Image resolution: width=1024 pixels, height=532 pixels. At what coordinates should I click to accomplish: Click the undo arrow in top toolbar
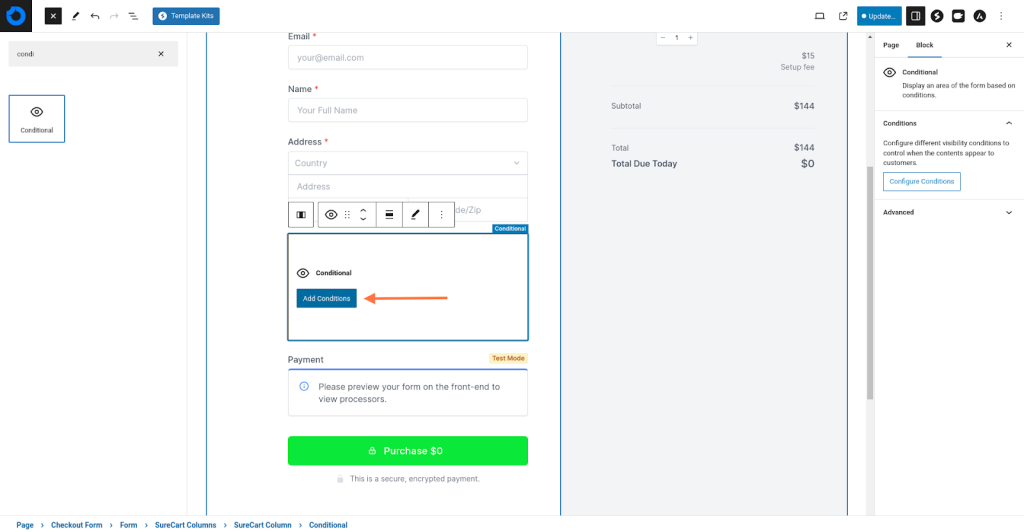pos(95,16)
